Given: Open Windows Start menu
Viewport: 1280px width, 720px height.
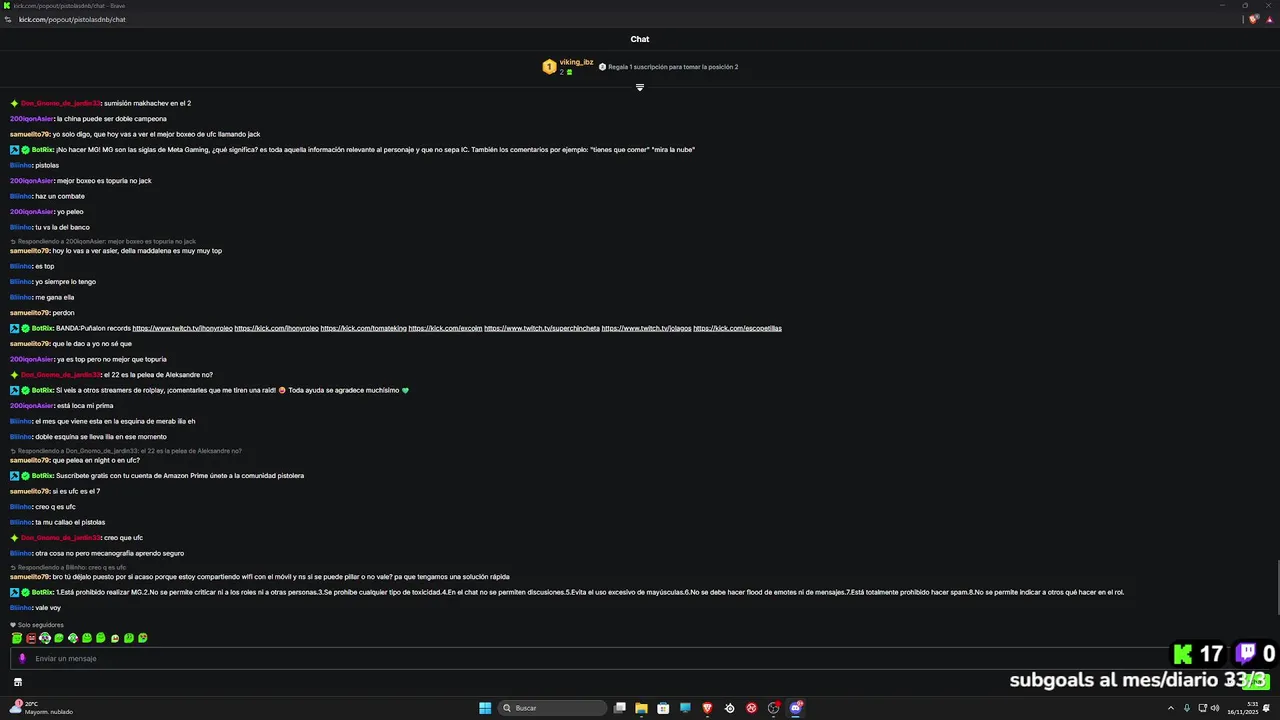Looking at the screenshot, I should click(x=485, y=708).
